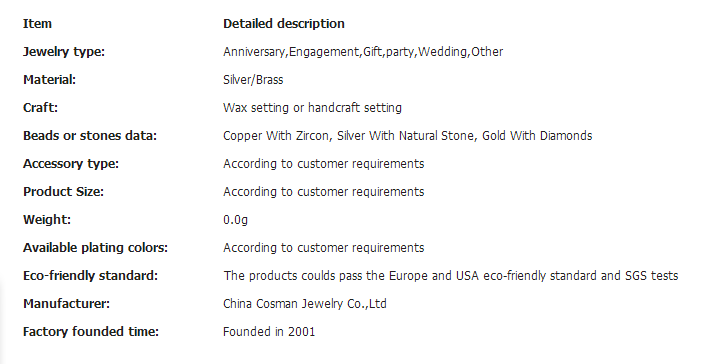Click the 'Eco-friendly standard:' label
This screenshot has width=713, height=364.
(90, 276)
